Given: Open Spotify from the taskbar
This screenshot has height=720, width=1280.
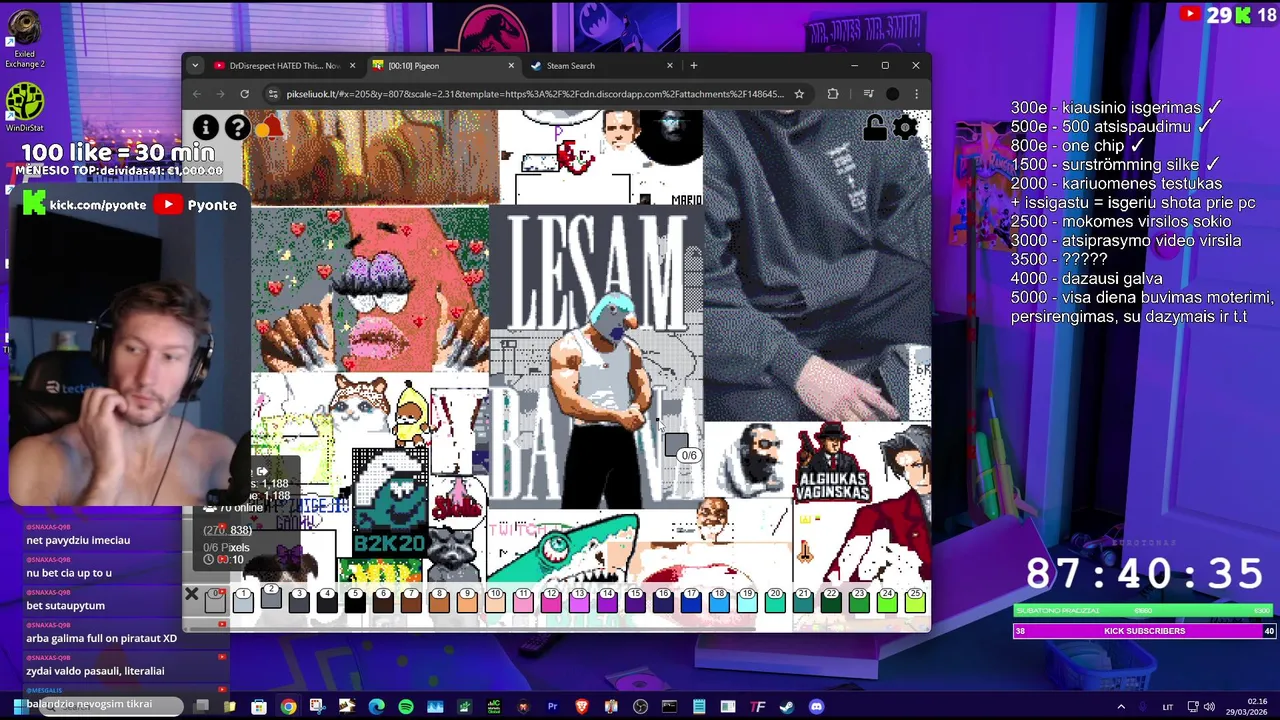Looking at the screenshot, I should click(x=406, y=707).
